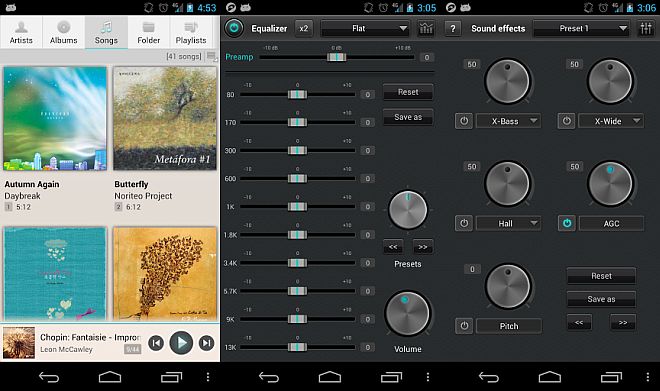Reset the equalizer bands
Screen dimensions: 660x391
click(408, 92)
